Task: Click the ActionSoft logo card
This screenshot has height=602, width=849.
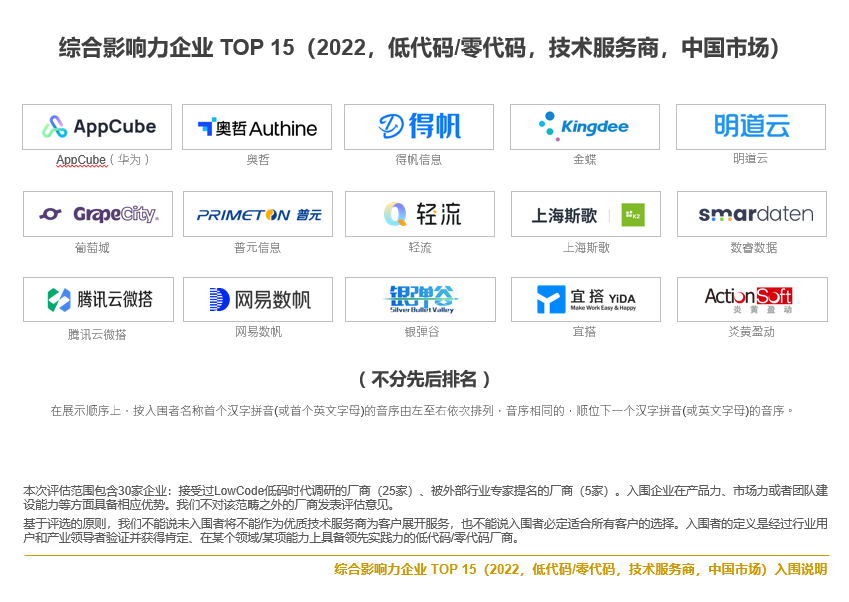Action: pyautogui.click(x=753, y=299)
